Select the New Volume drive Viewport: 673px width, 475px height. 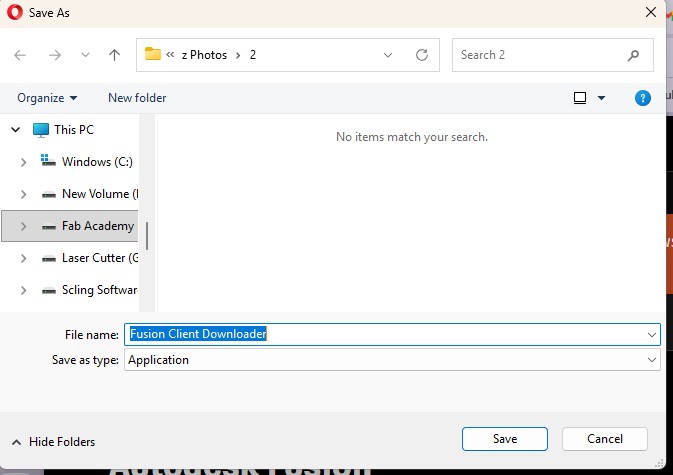[100, 194]
